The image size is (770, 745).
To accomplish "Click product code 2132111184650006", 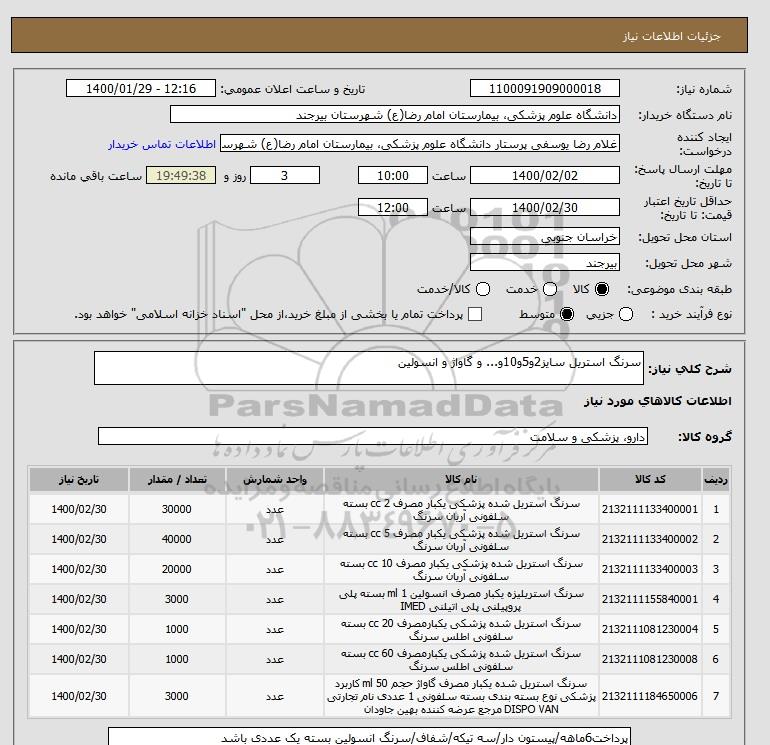I will 650,696.
